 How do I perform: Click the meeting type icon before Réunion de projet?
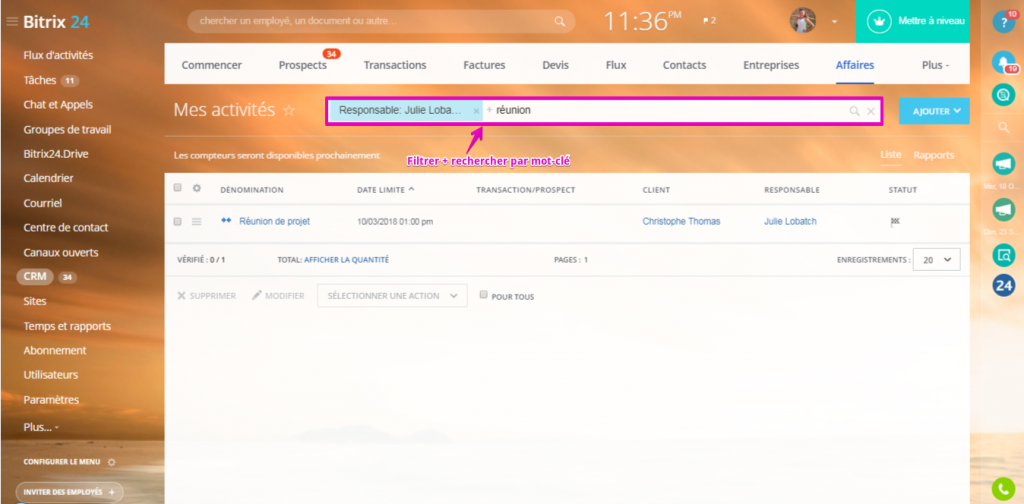click(227, 221)
